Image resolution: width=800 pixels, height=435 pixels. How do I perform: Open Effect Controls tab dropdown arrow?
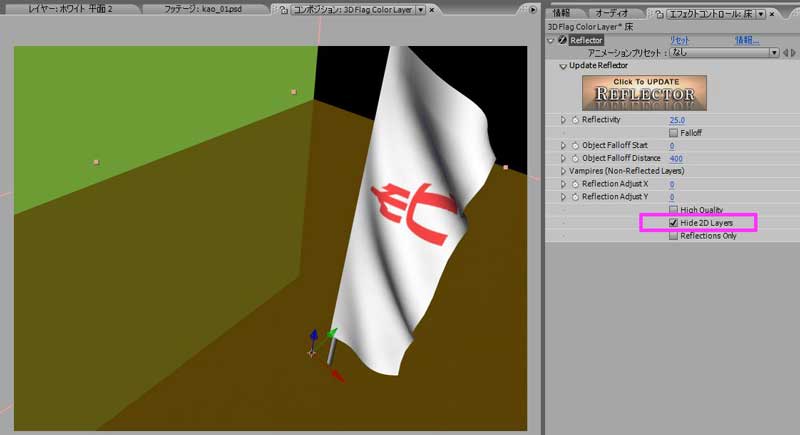pyautogui.click(x=761, y=14)
